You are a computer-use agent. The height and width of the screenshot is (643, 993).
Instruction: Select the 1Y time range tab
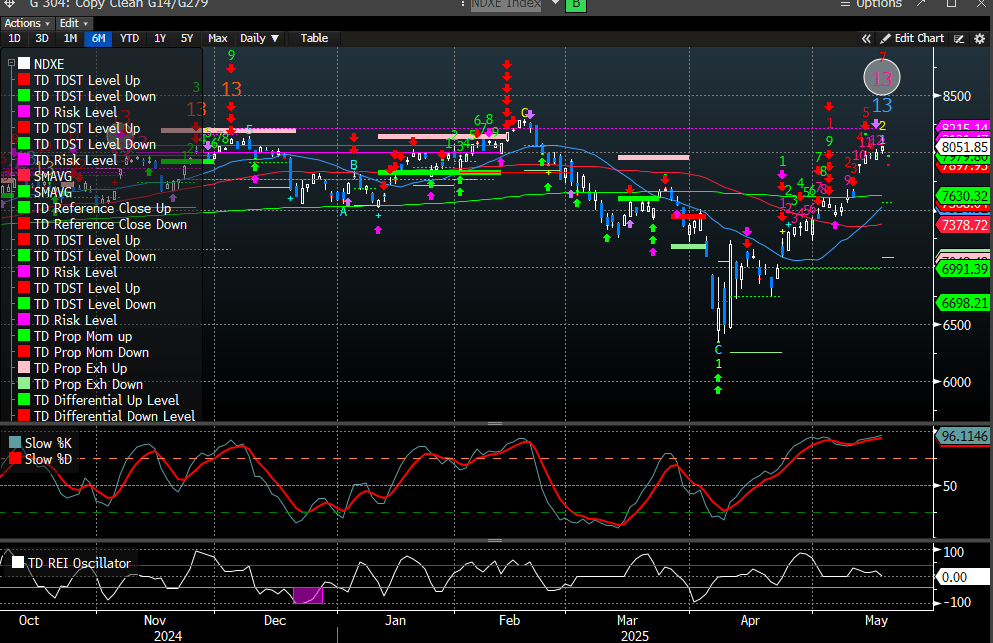pyautogui.click(x=159, y=38)
